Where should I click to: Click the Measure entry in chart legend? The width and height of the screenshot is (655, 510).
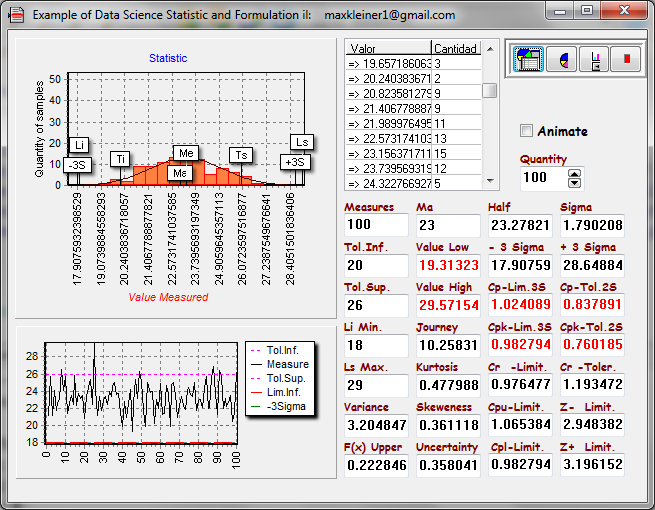click(287, 365)
